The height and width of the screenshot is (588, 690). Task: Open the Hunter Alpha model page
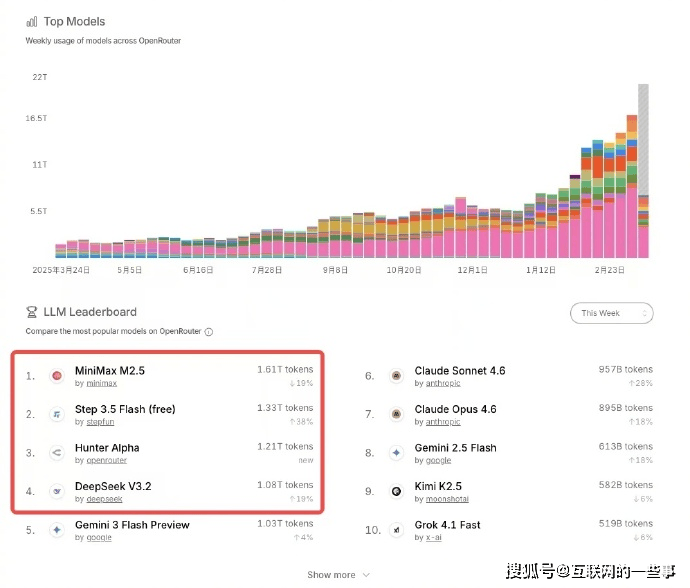click(x=107, y=448)
